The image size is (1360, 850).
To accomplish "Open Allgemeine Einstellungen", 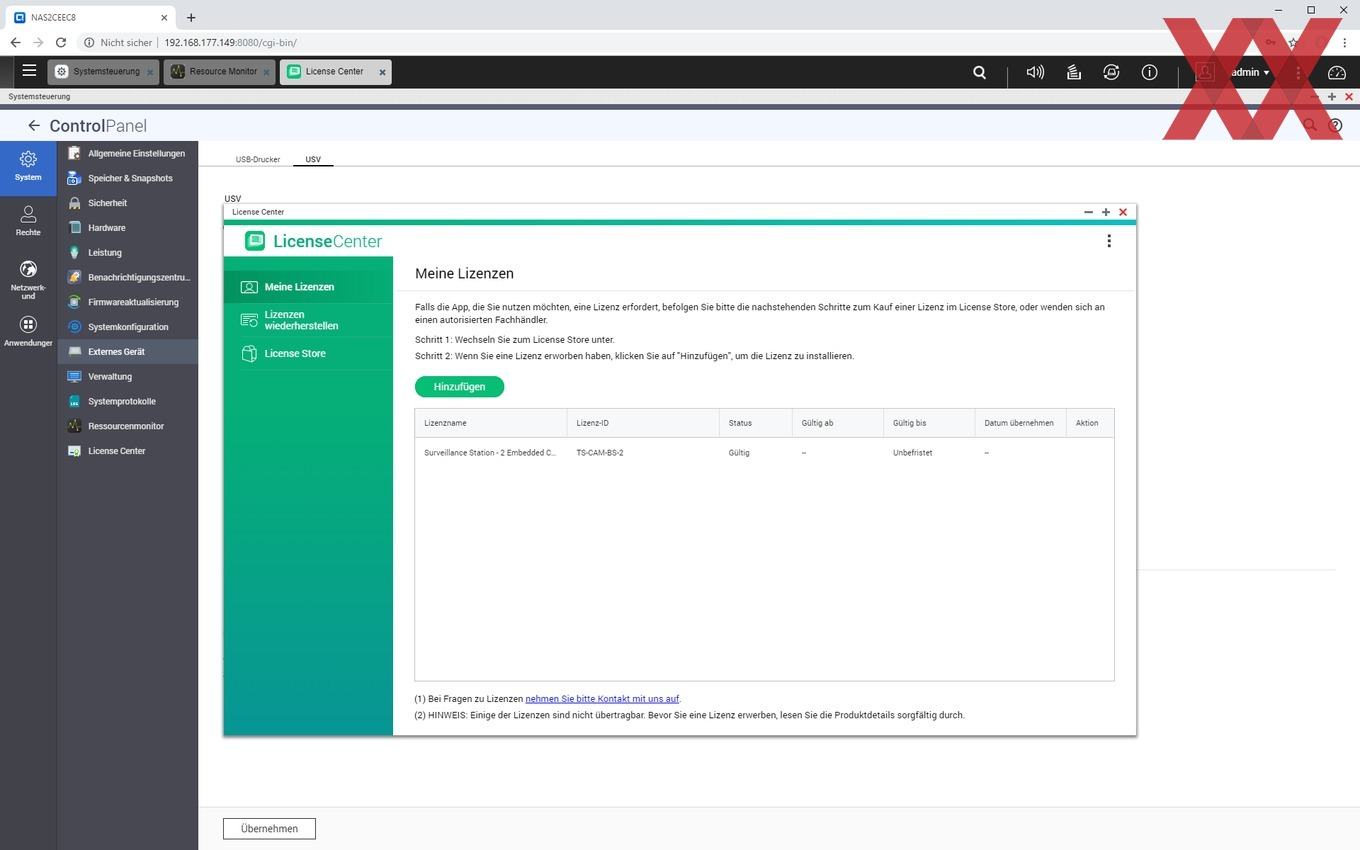I will (127, 153).
